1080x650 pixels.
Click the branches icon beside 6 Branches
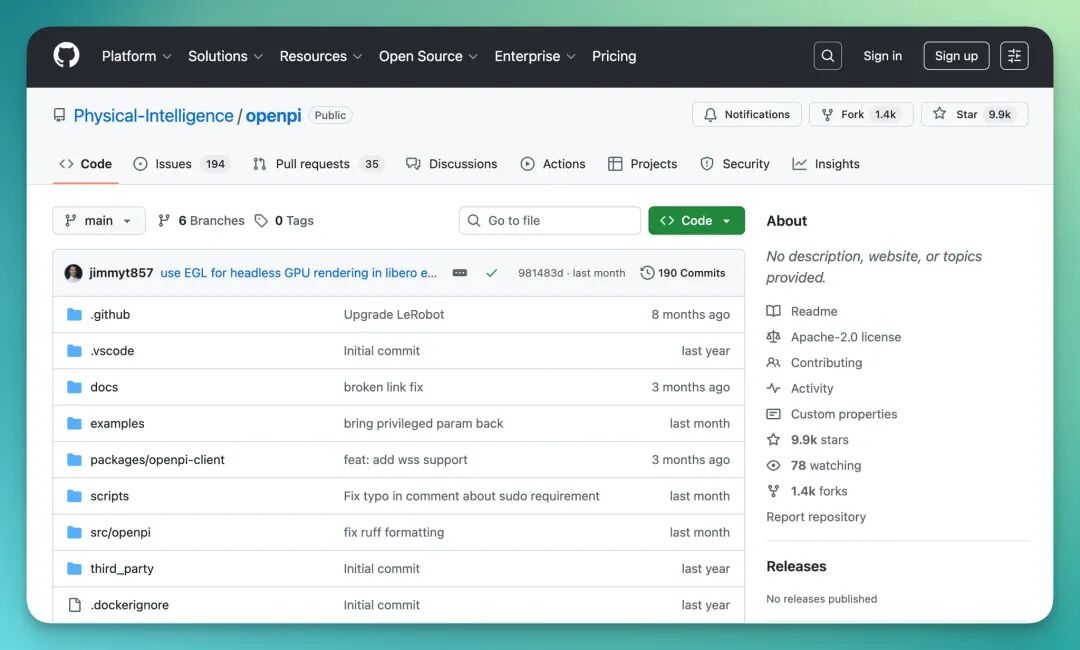click(164, 220)
